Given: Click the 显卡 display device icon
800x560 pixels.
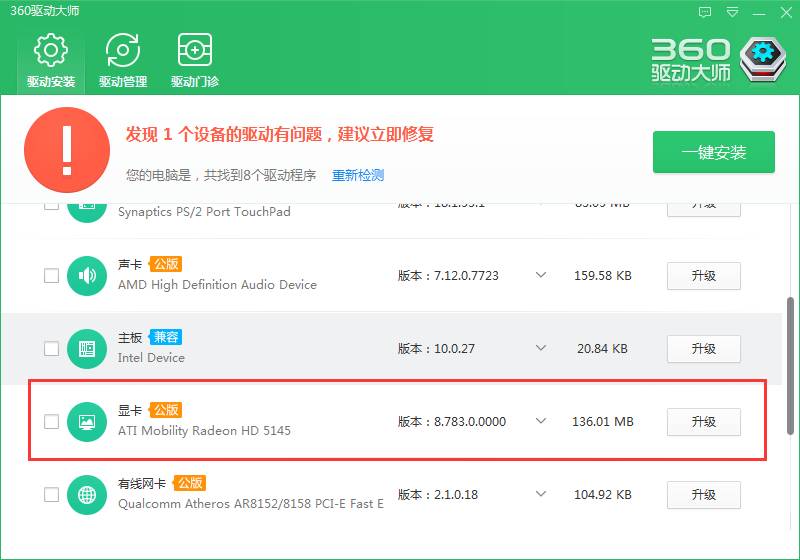Looking at the screenshot, I should [87, 422].
